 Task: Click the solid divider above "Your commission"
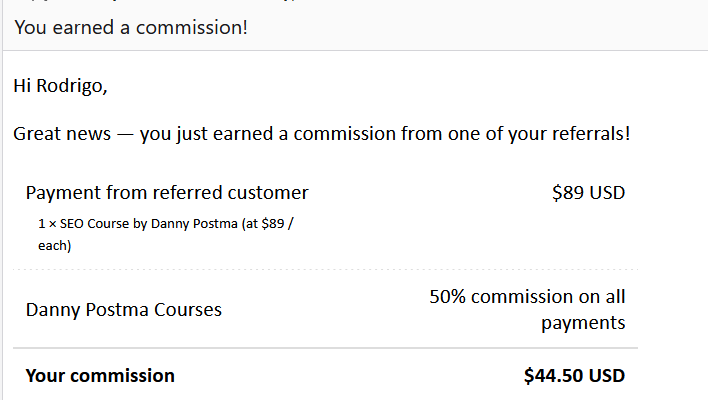[325, 349]
